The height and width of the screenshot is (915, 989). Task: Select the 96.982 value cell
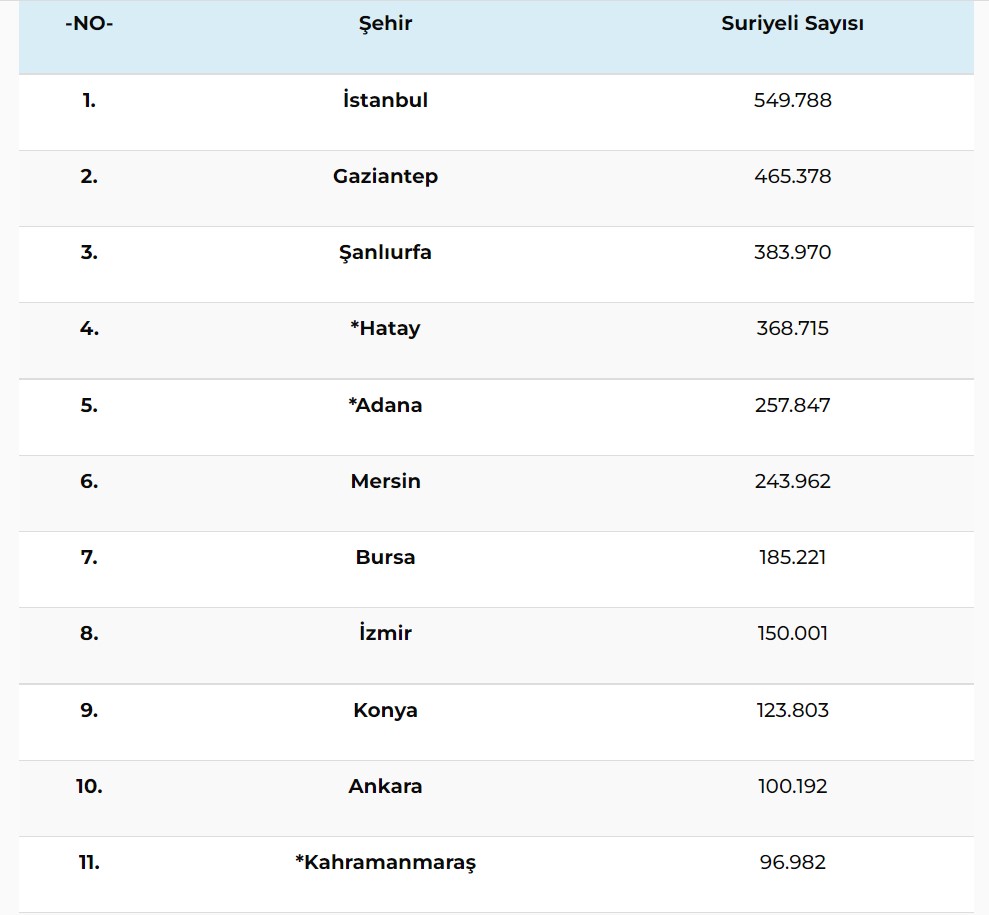pos(792,862)
